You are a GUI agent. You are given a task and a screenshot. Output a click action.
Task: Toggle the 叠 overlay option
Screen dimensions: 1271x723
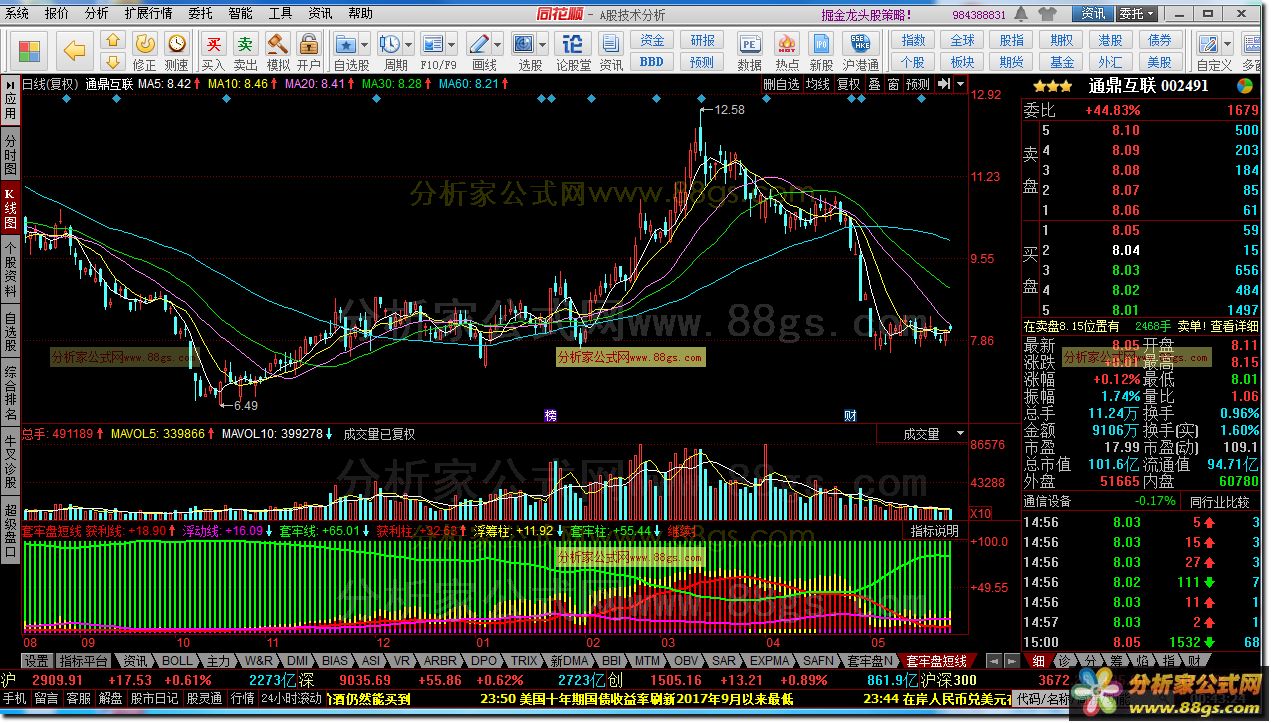pos(874,85)
